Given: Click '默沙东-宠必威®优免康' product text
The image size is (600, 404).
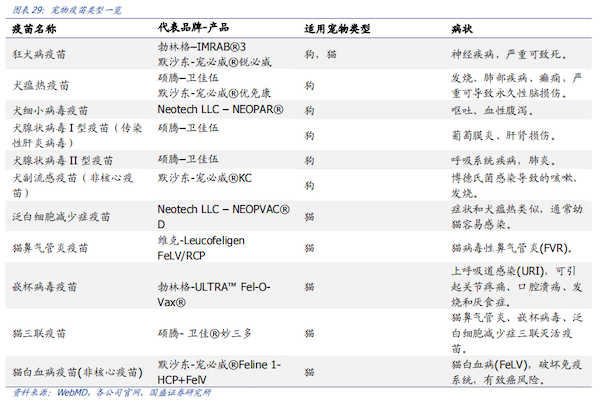Looking at the screenshot, I should tap(214, 93).
